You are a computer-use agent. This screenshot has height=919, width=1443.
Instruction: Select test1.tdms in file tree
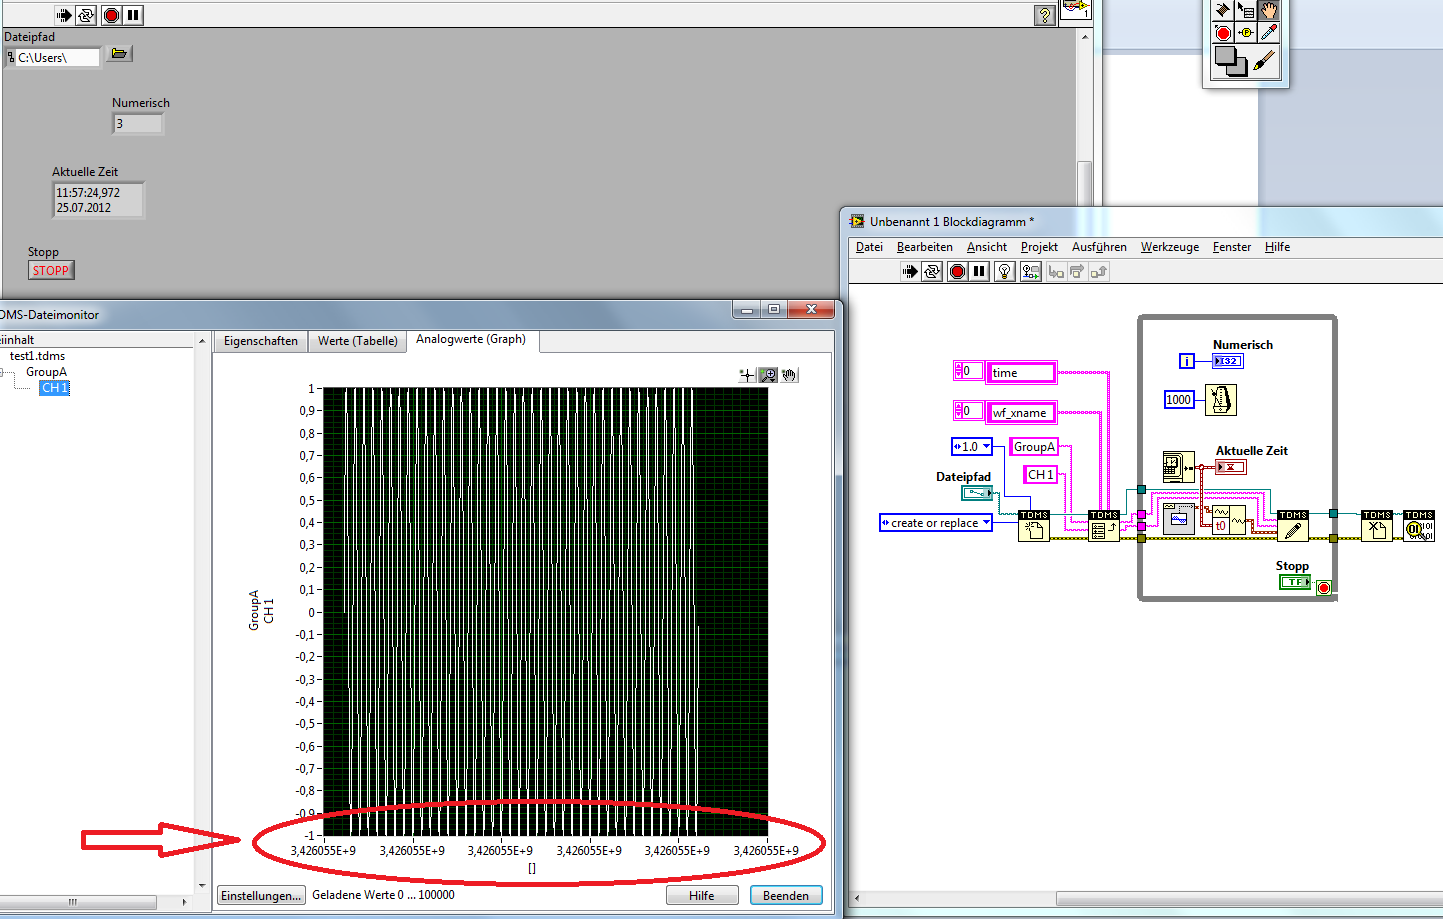(37, 356)
